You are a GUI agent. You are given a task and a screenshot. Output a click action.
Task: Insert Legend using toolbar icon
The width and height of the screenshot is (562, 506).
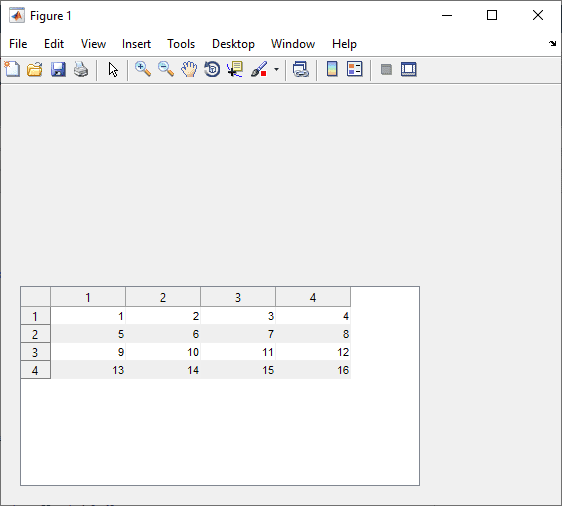tap(355, 69)
